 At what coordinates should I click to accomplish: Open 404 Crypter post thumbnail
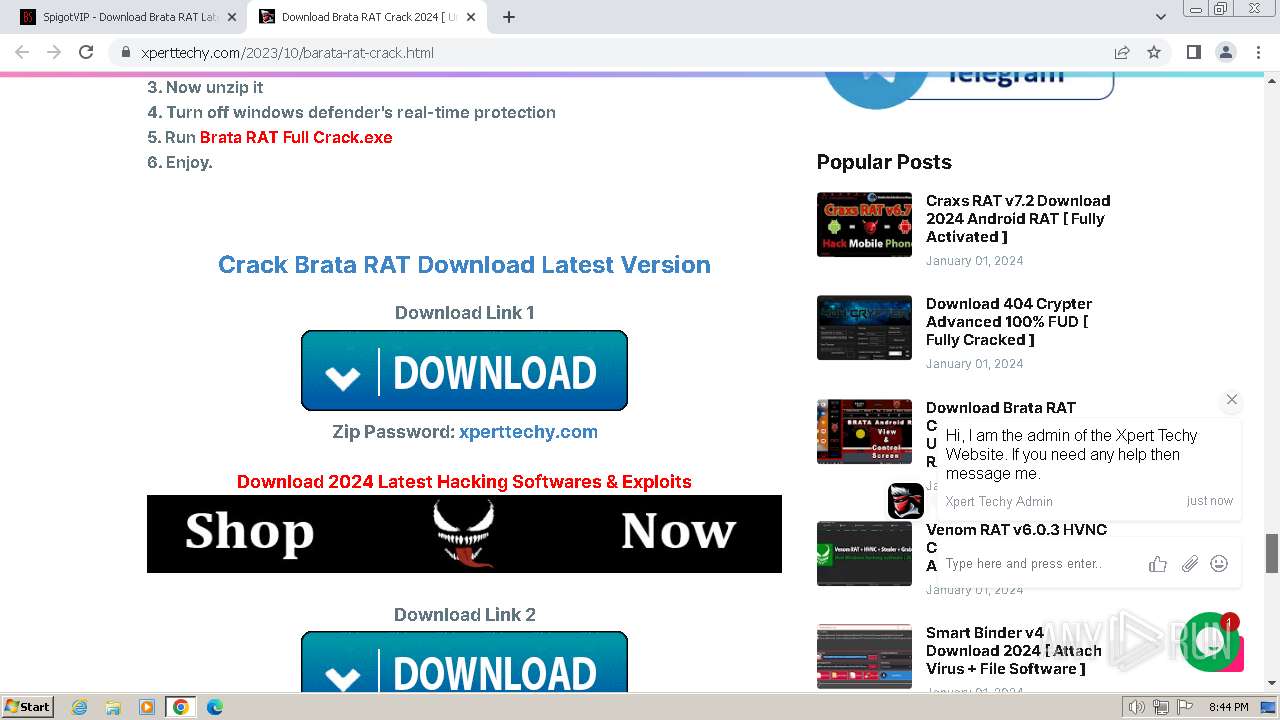864,327
